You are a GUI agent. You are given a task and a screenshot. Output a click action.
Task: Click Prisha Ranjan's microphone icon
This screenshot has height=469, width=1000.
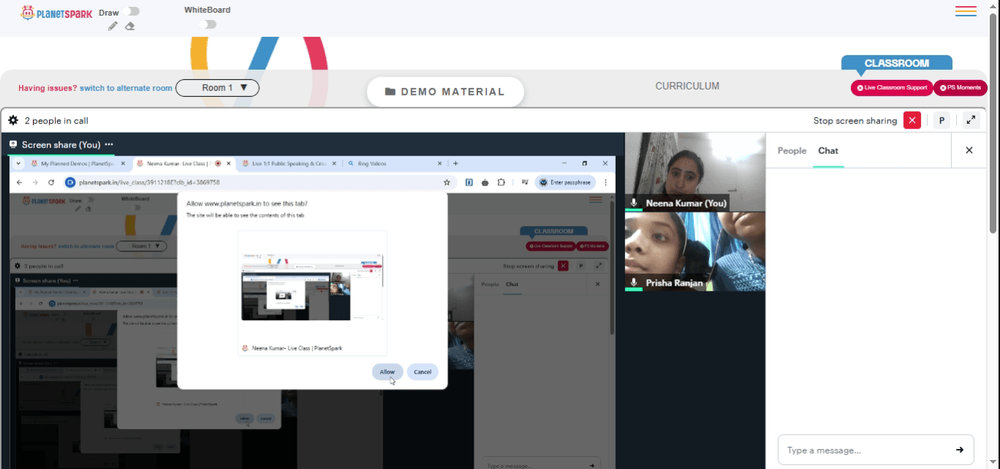634,283
